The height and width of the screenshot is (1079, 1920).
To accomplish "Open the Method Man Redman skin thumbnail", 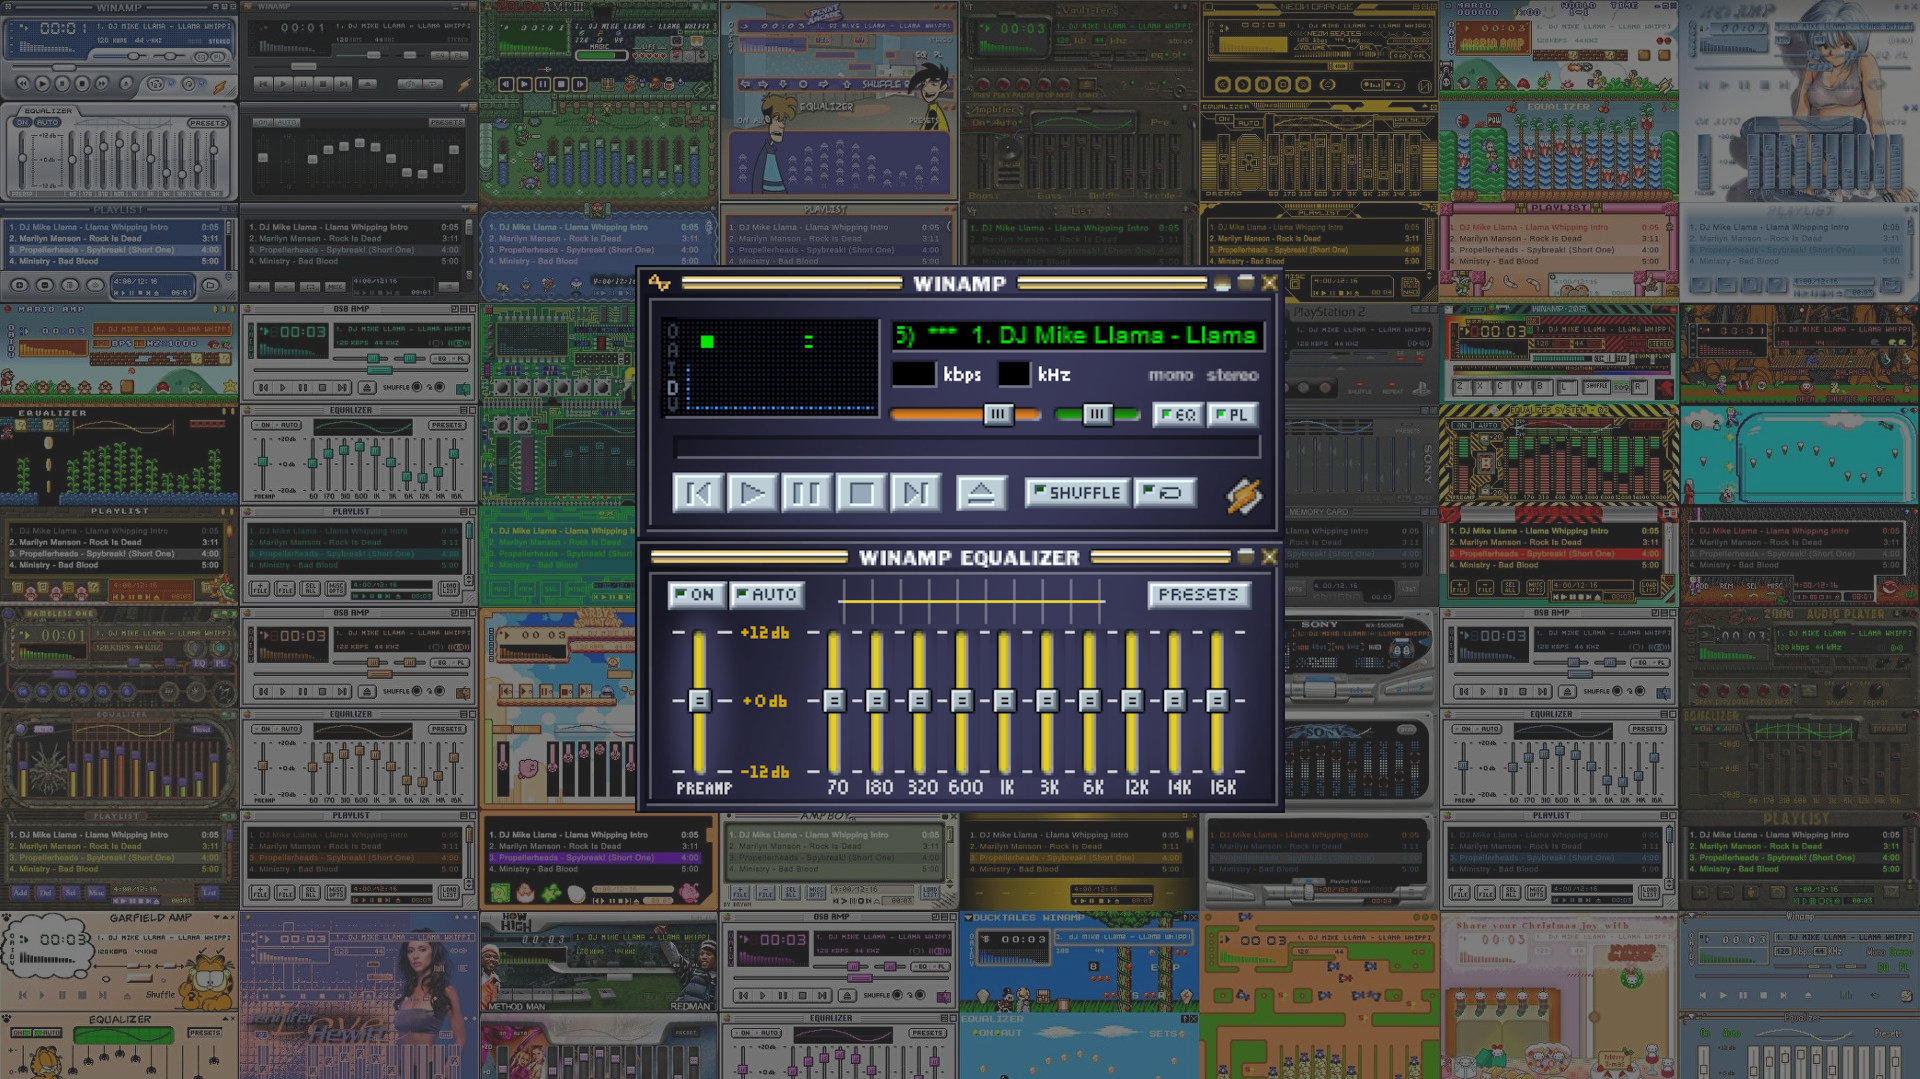I will pyautogui.click(x=599, y=994).
